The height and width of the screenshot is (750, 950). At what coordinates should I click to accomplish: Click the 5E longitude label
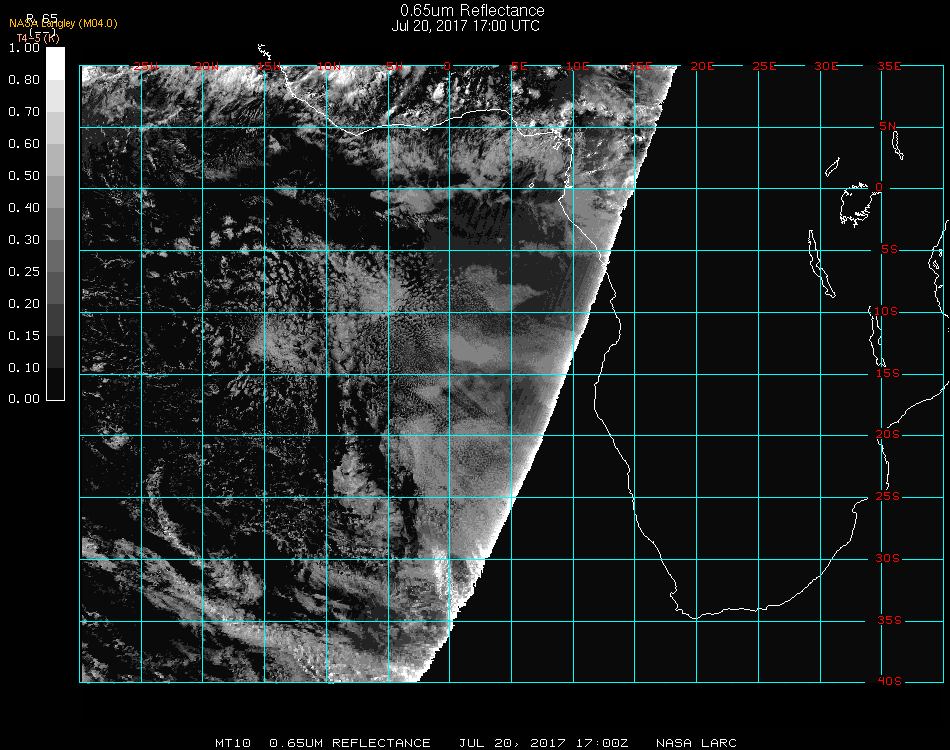[519, 66]
